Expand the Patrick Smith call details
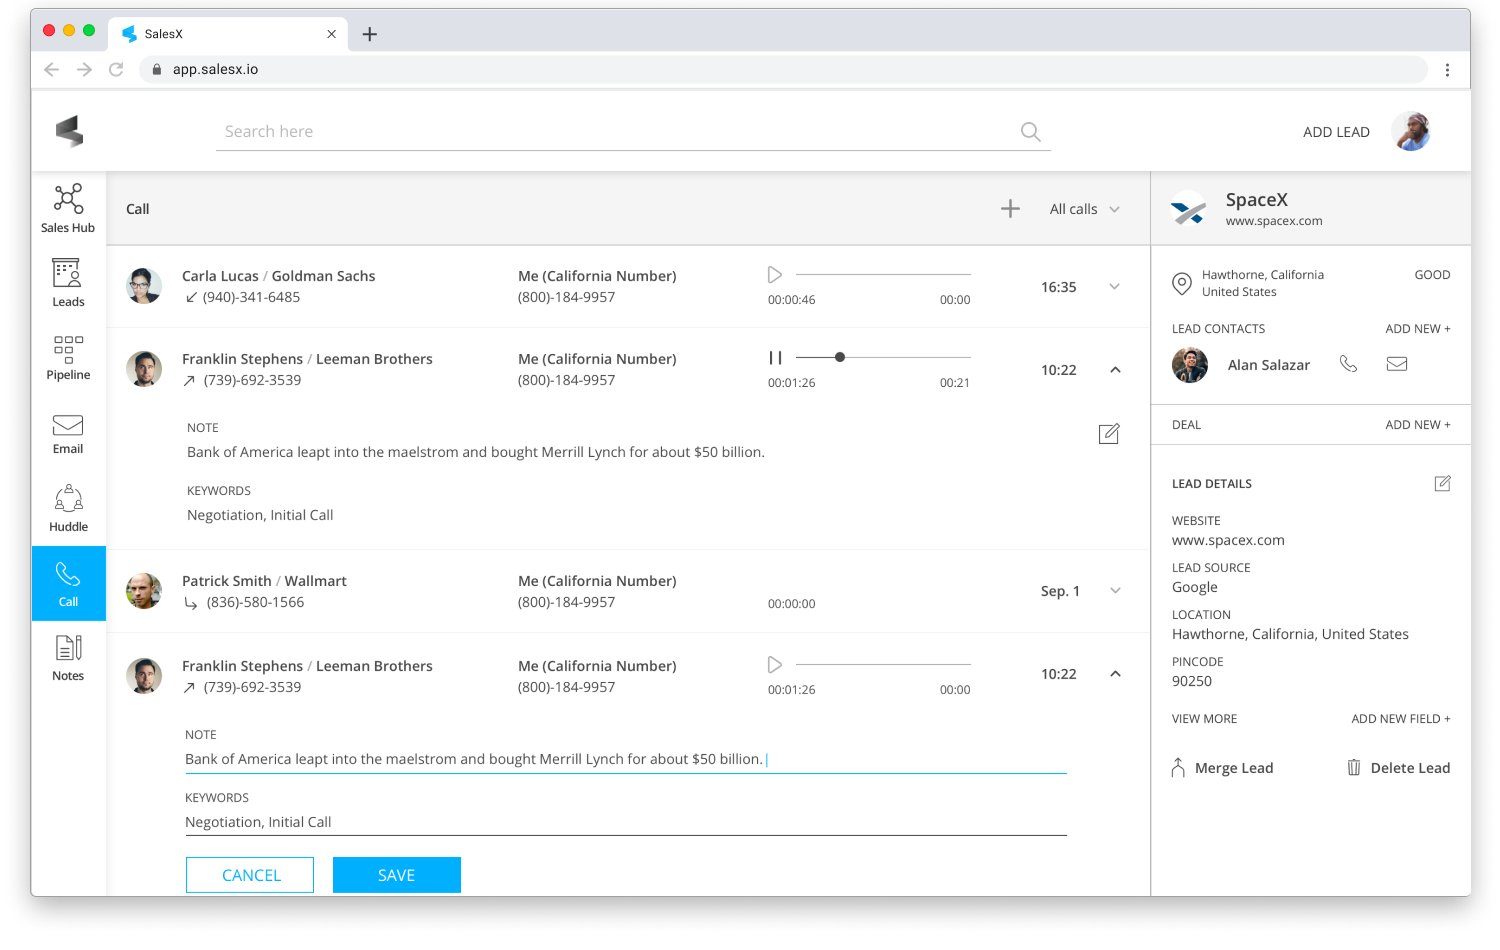 (x=1114, y=591)
